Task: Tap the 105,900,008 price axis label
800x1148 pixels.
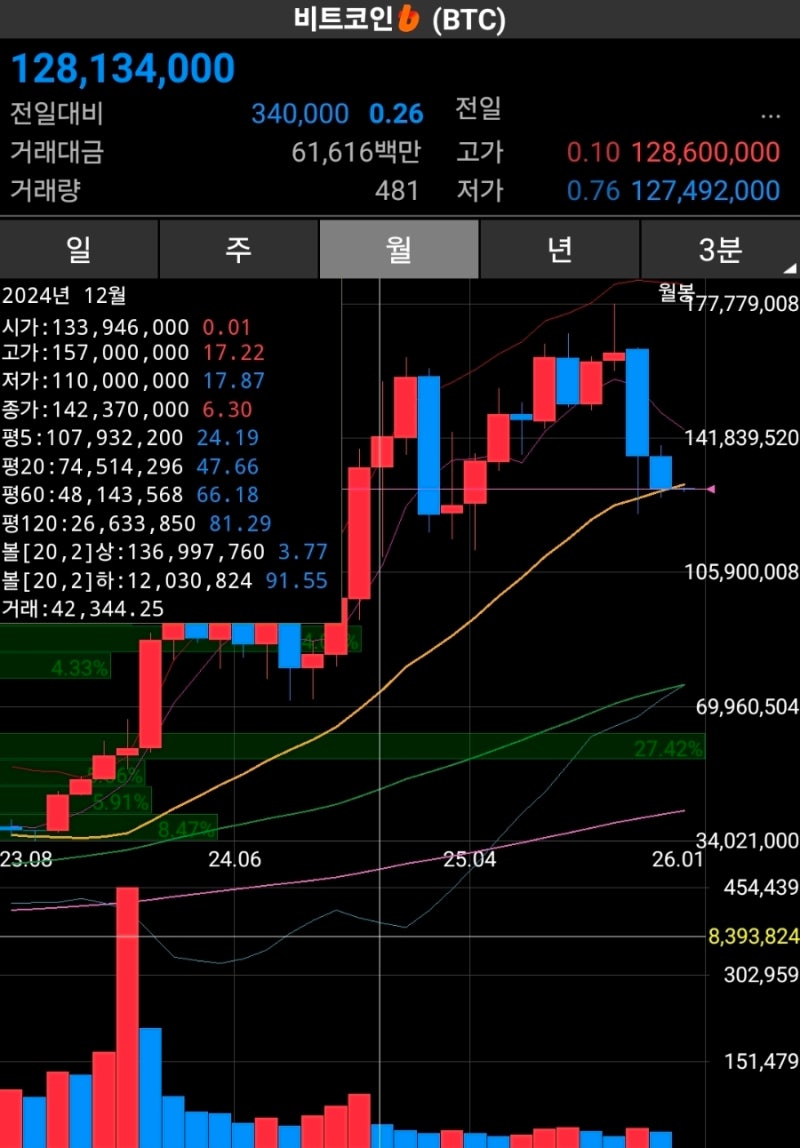Action: click(741, 572)
